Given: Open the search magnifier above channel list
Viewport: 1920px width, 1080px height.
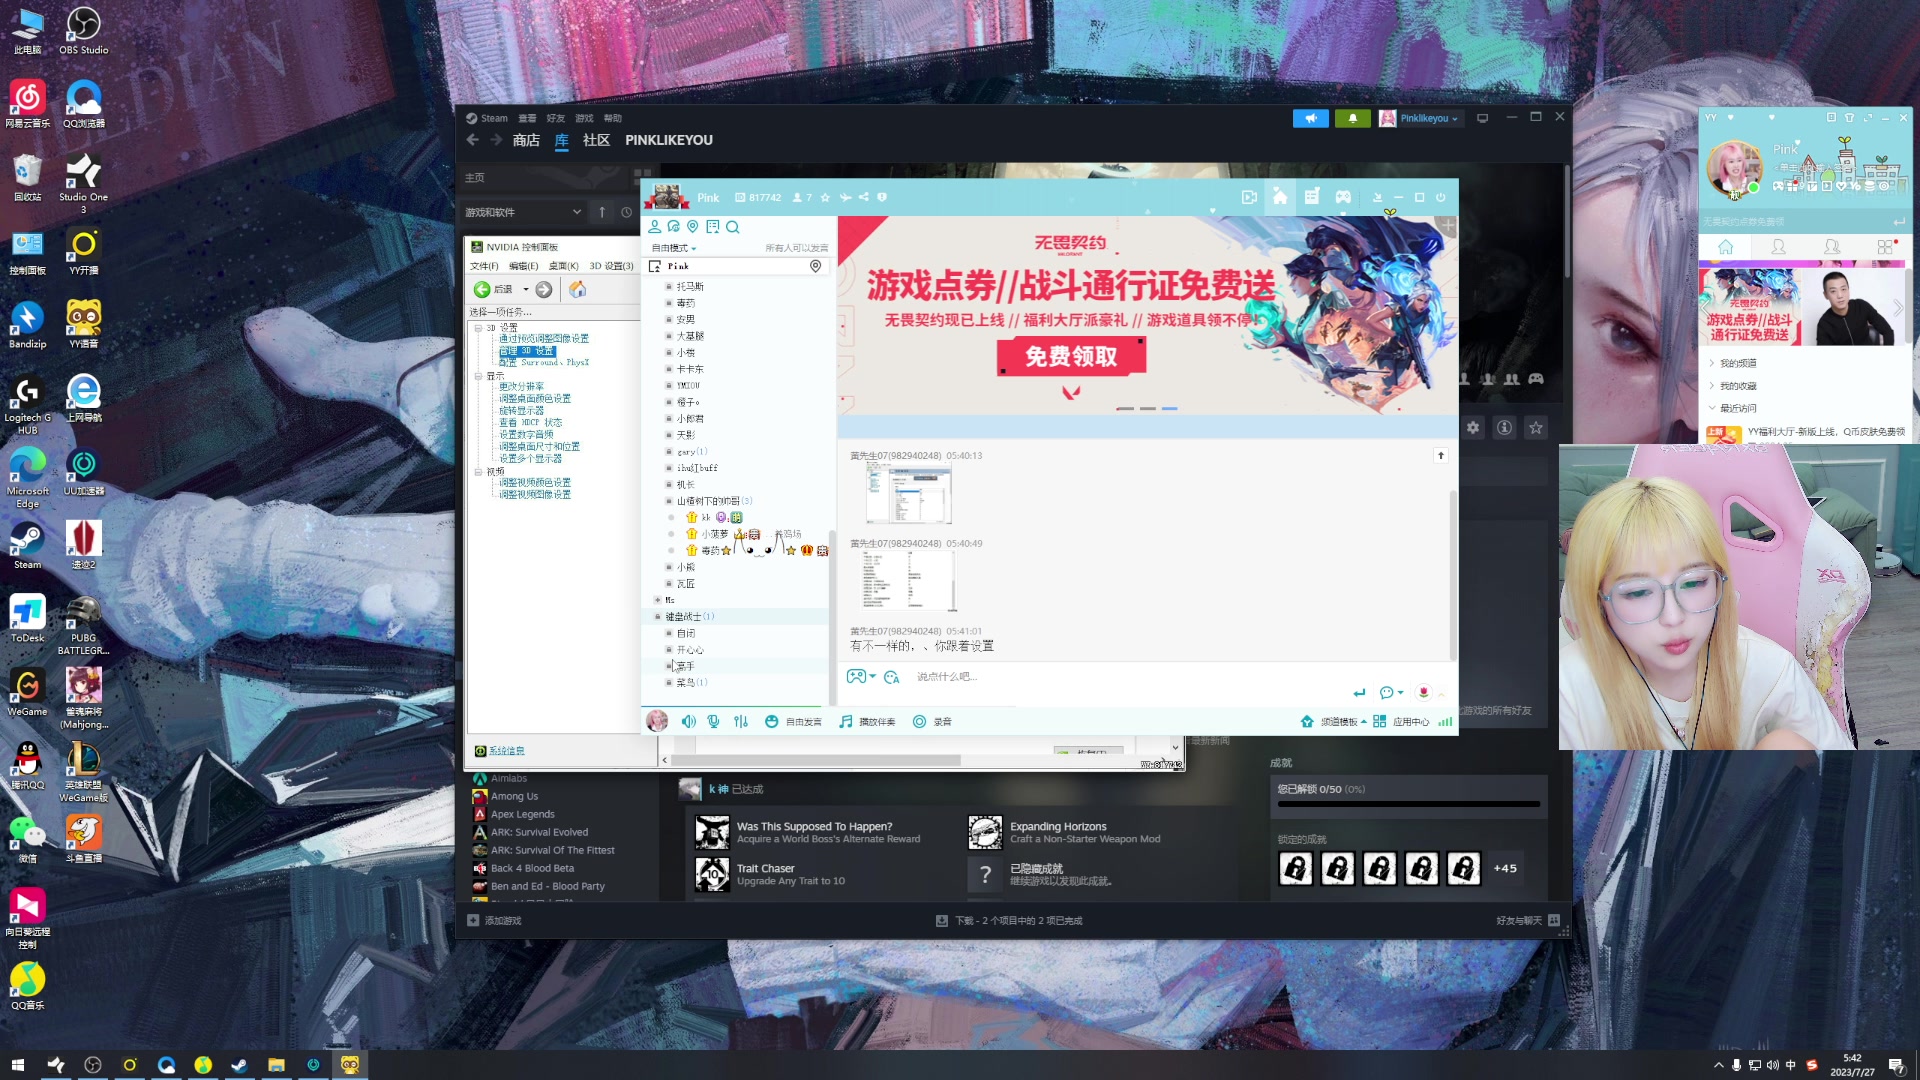Looking at the screenshot, I should click(732, 227).
